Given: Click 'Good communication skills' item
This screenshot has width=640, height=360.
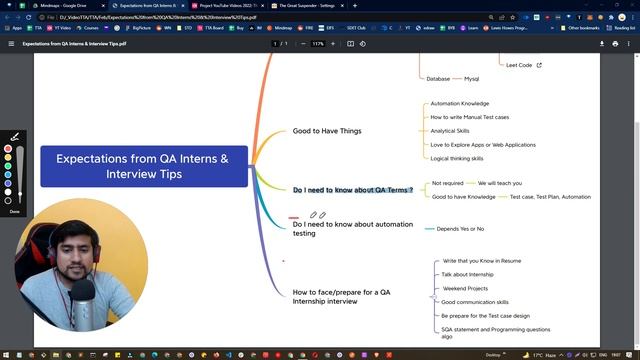Looking at the screenshot, I should tap(475, 302).
